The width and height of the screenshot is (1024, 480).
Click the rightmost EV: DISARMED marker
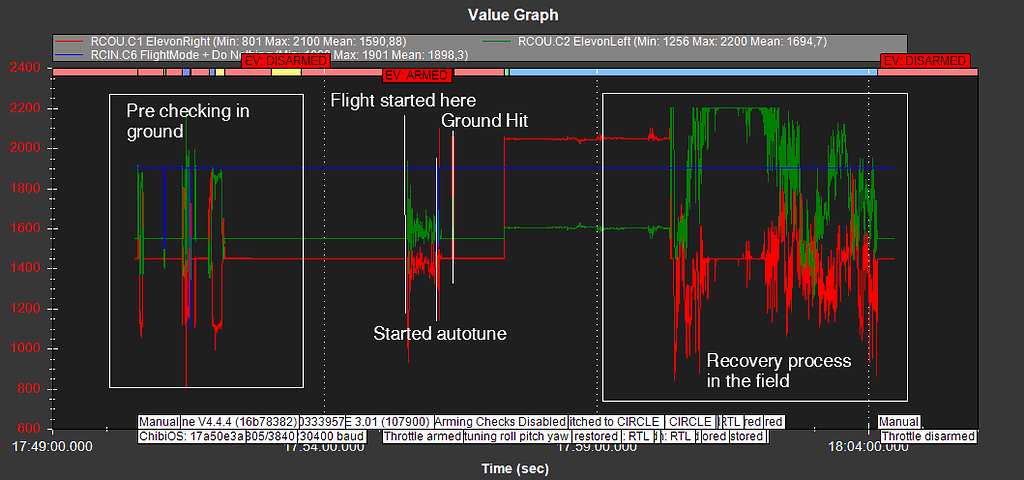pos(925,61)
